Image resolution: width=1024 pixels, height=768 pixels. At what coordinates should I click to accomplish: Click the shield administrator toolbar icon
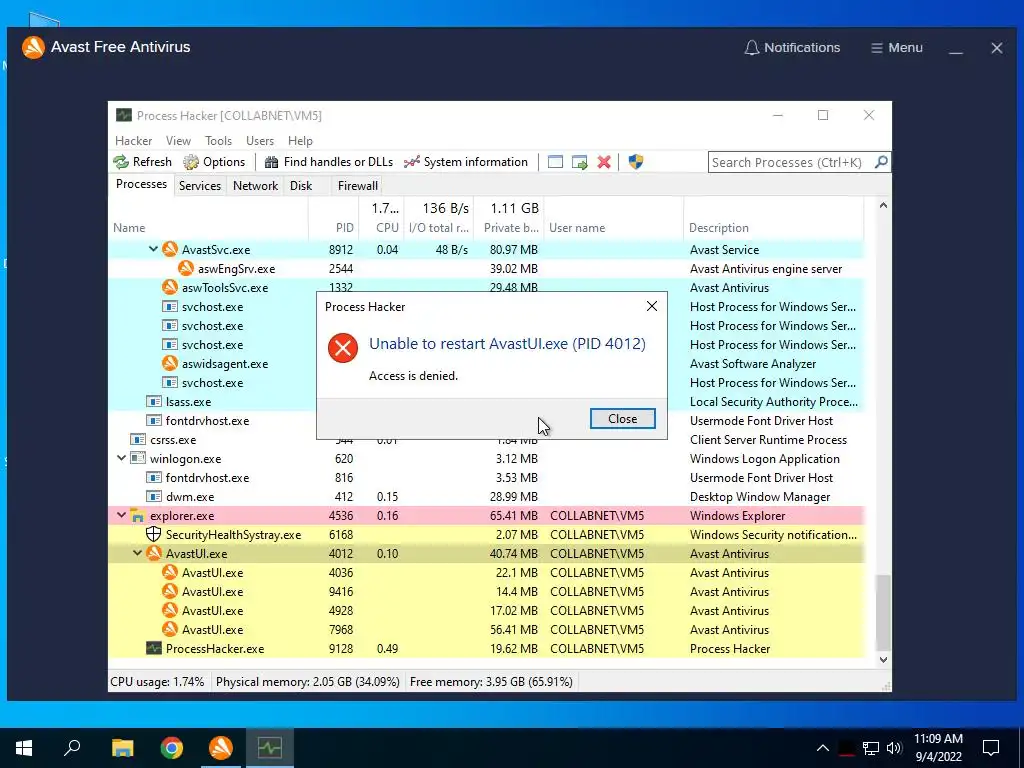click(x=635, y=162)
